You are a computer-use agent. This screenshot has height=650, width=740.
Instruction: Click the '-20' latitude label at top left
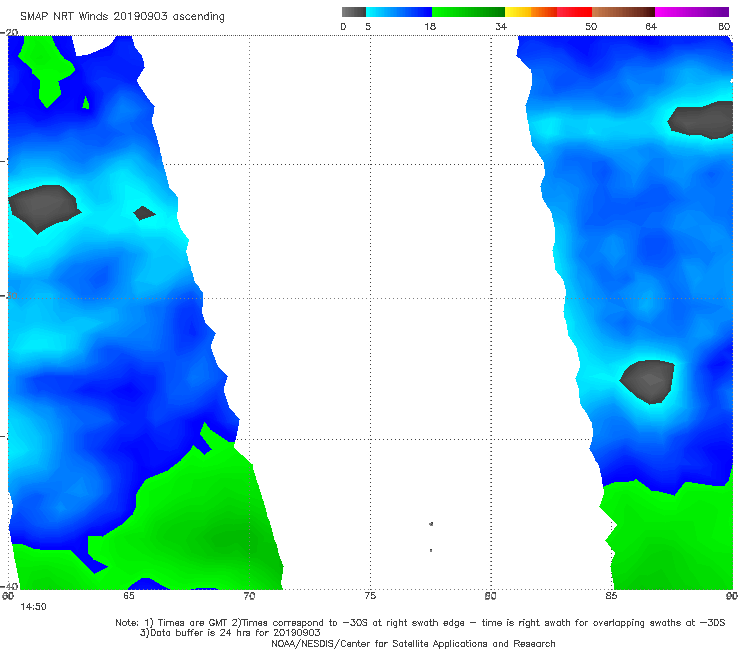(x=9, y=33)
